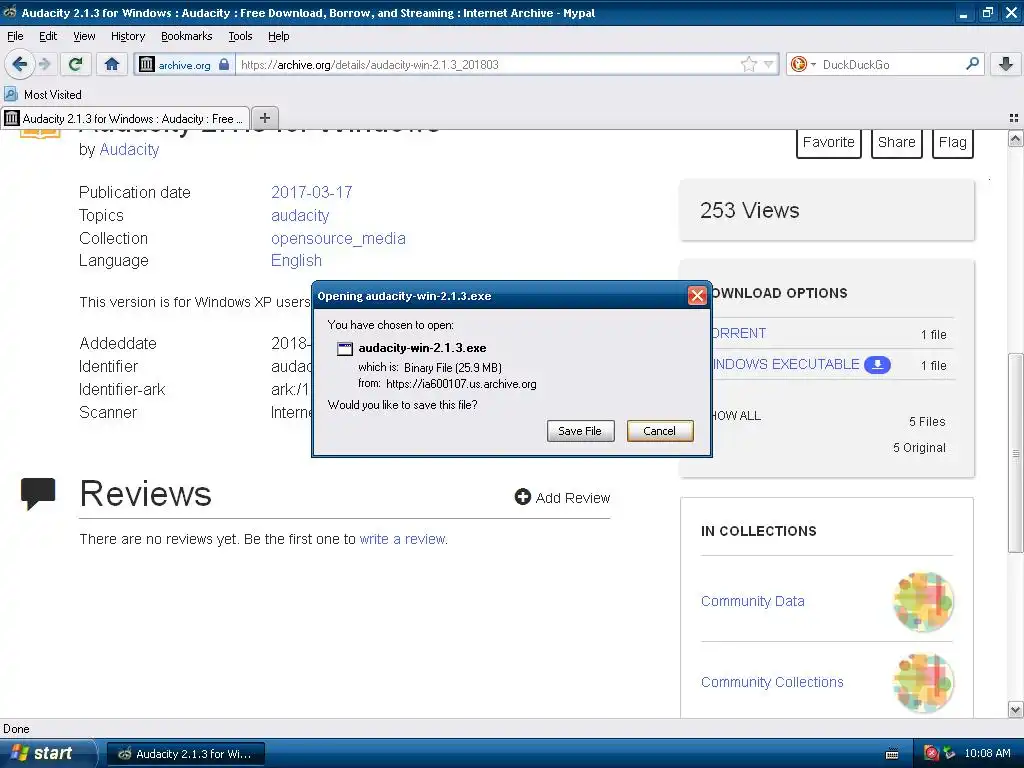Click the write a review link
The width and height of the screenshot is (1024, 768).
pyautogui.click(x=402, y=539)
